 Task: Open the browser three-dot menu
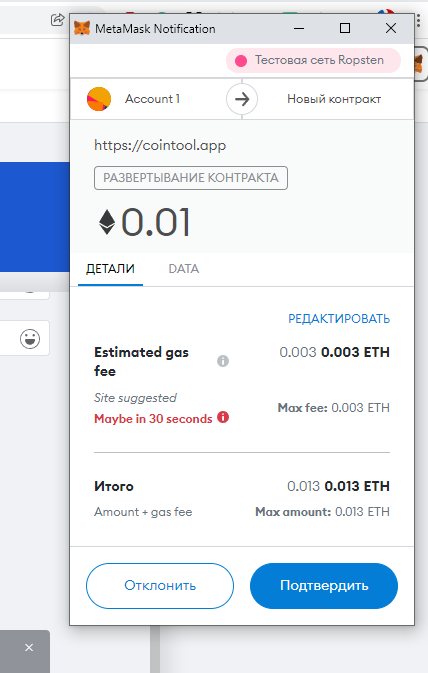point(419,20)
